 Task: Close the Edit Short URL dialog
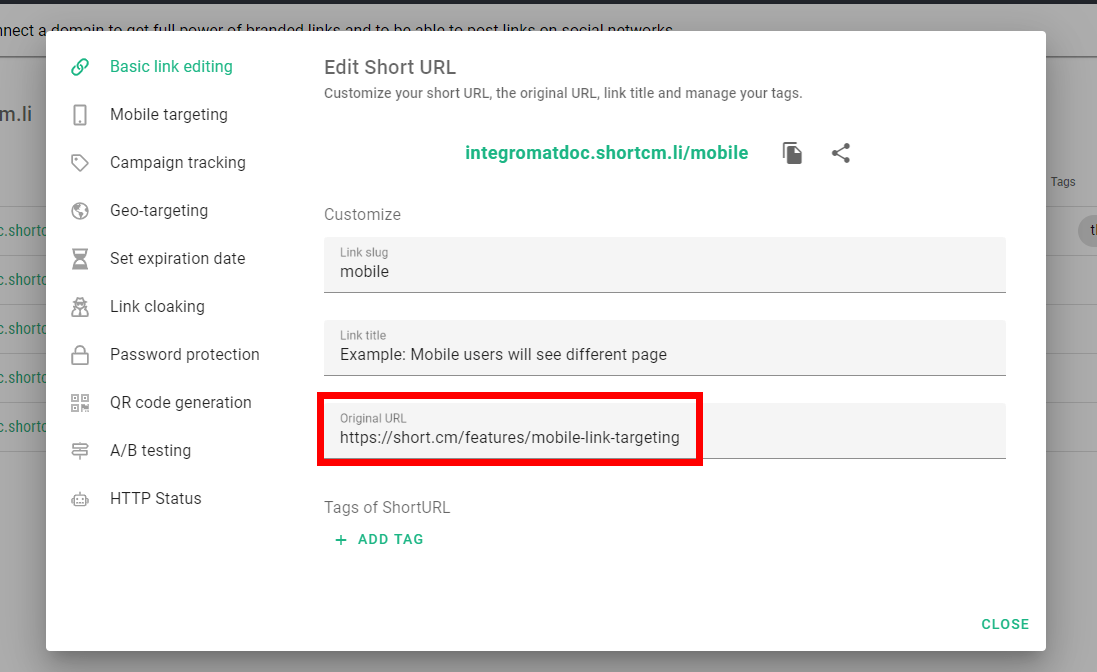(1005, 624)
